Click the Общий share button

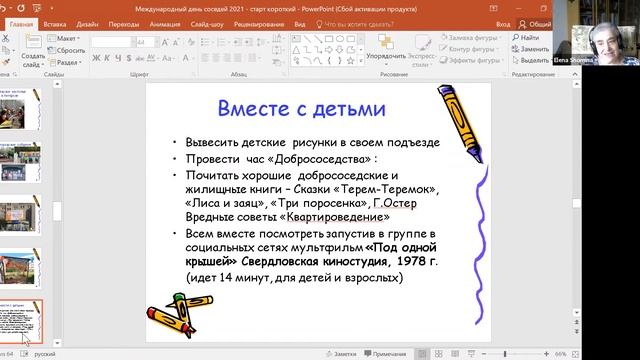(x=535, y=24)
